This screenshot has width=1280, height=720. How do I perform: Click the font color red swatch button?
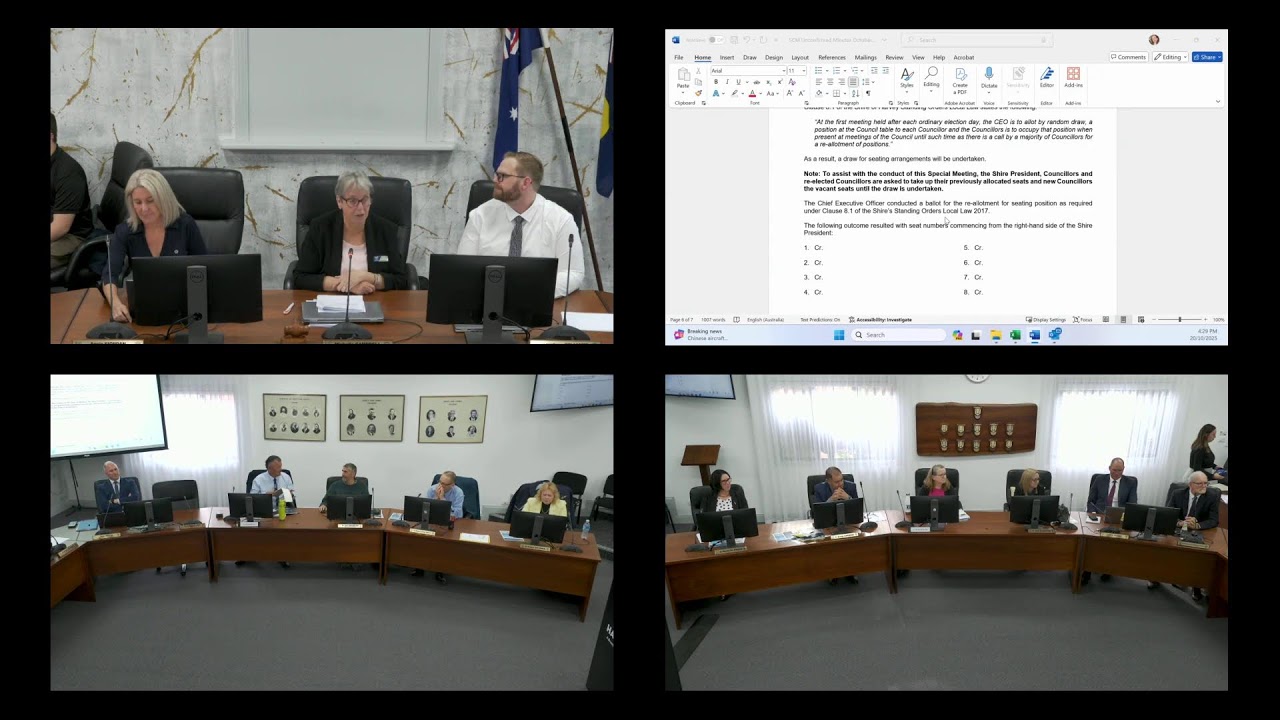[752, 93]
